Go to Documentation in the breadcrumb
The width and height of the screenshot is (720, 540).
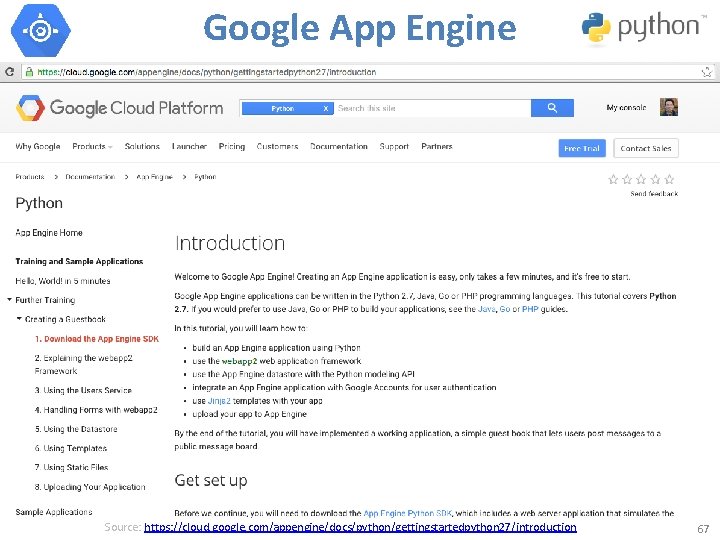tap(90, 177)
